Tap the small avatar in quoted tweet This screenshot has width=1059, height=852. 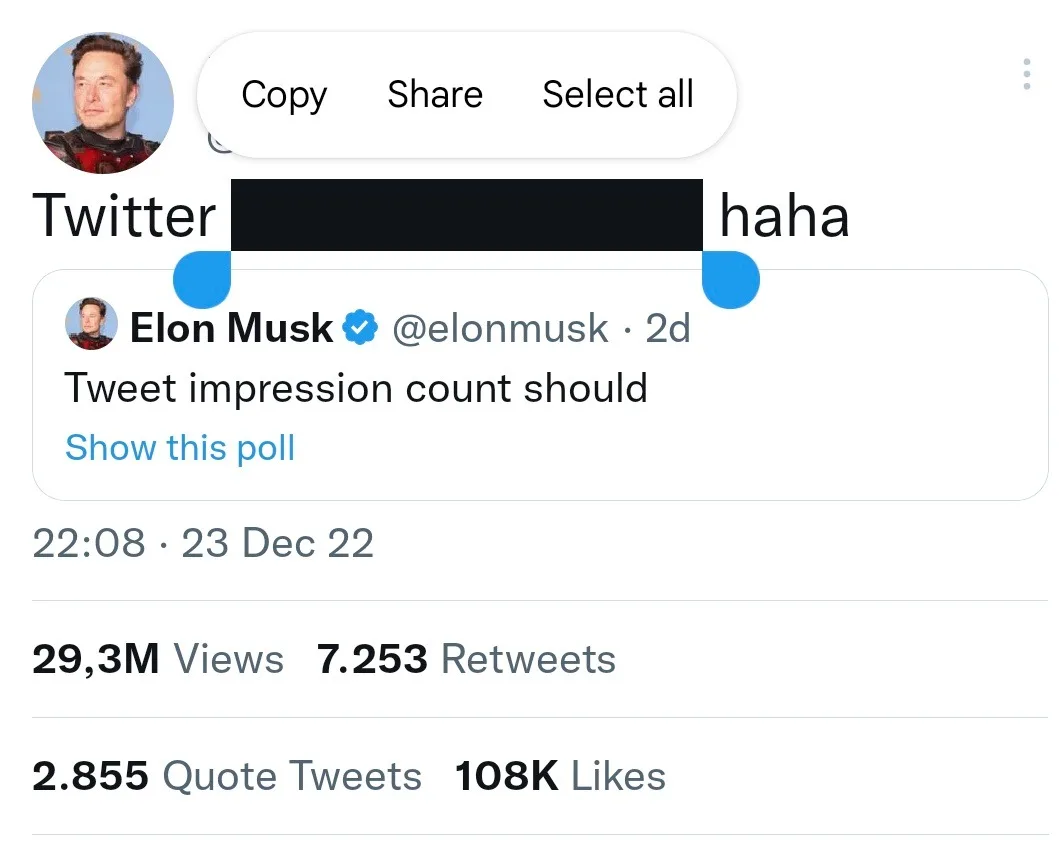(x=90, y=325)
